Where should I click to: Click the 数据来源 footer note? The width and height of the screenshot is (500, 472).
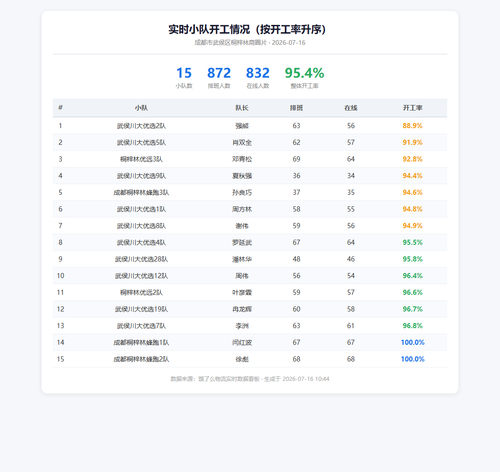pyautogui.click(x=250, y=379)
